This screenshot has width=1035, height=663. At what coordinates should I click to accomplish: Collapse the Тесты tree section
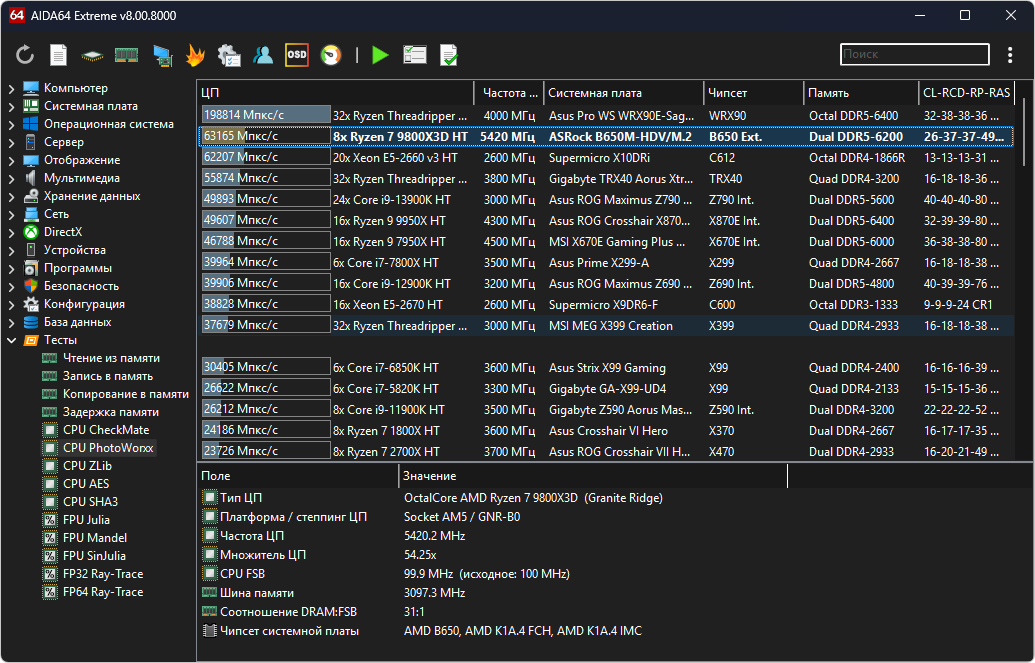click(x=11, y=340)
